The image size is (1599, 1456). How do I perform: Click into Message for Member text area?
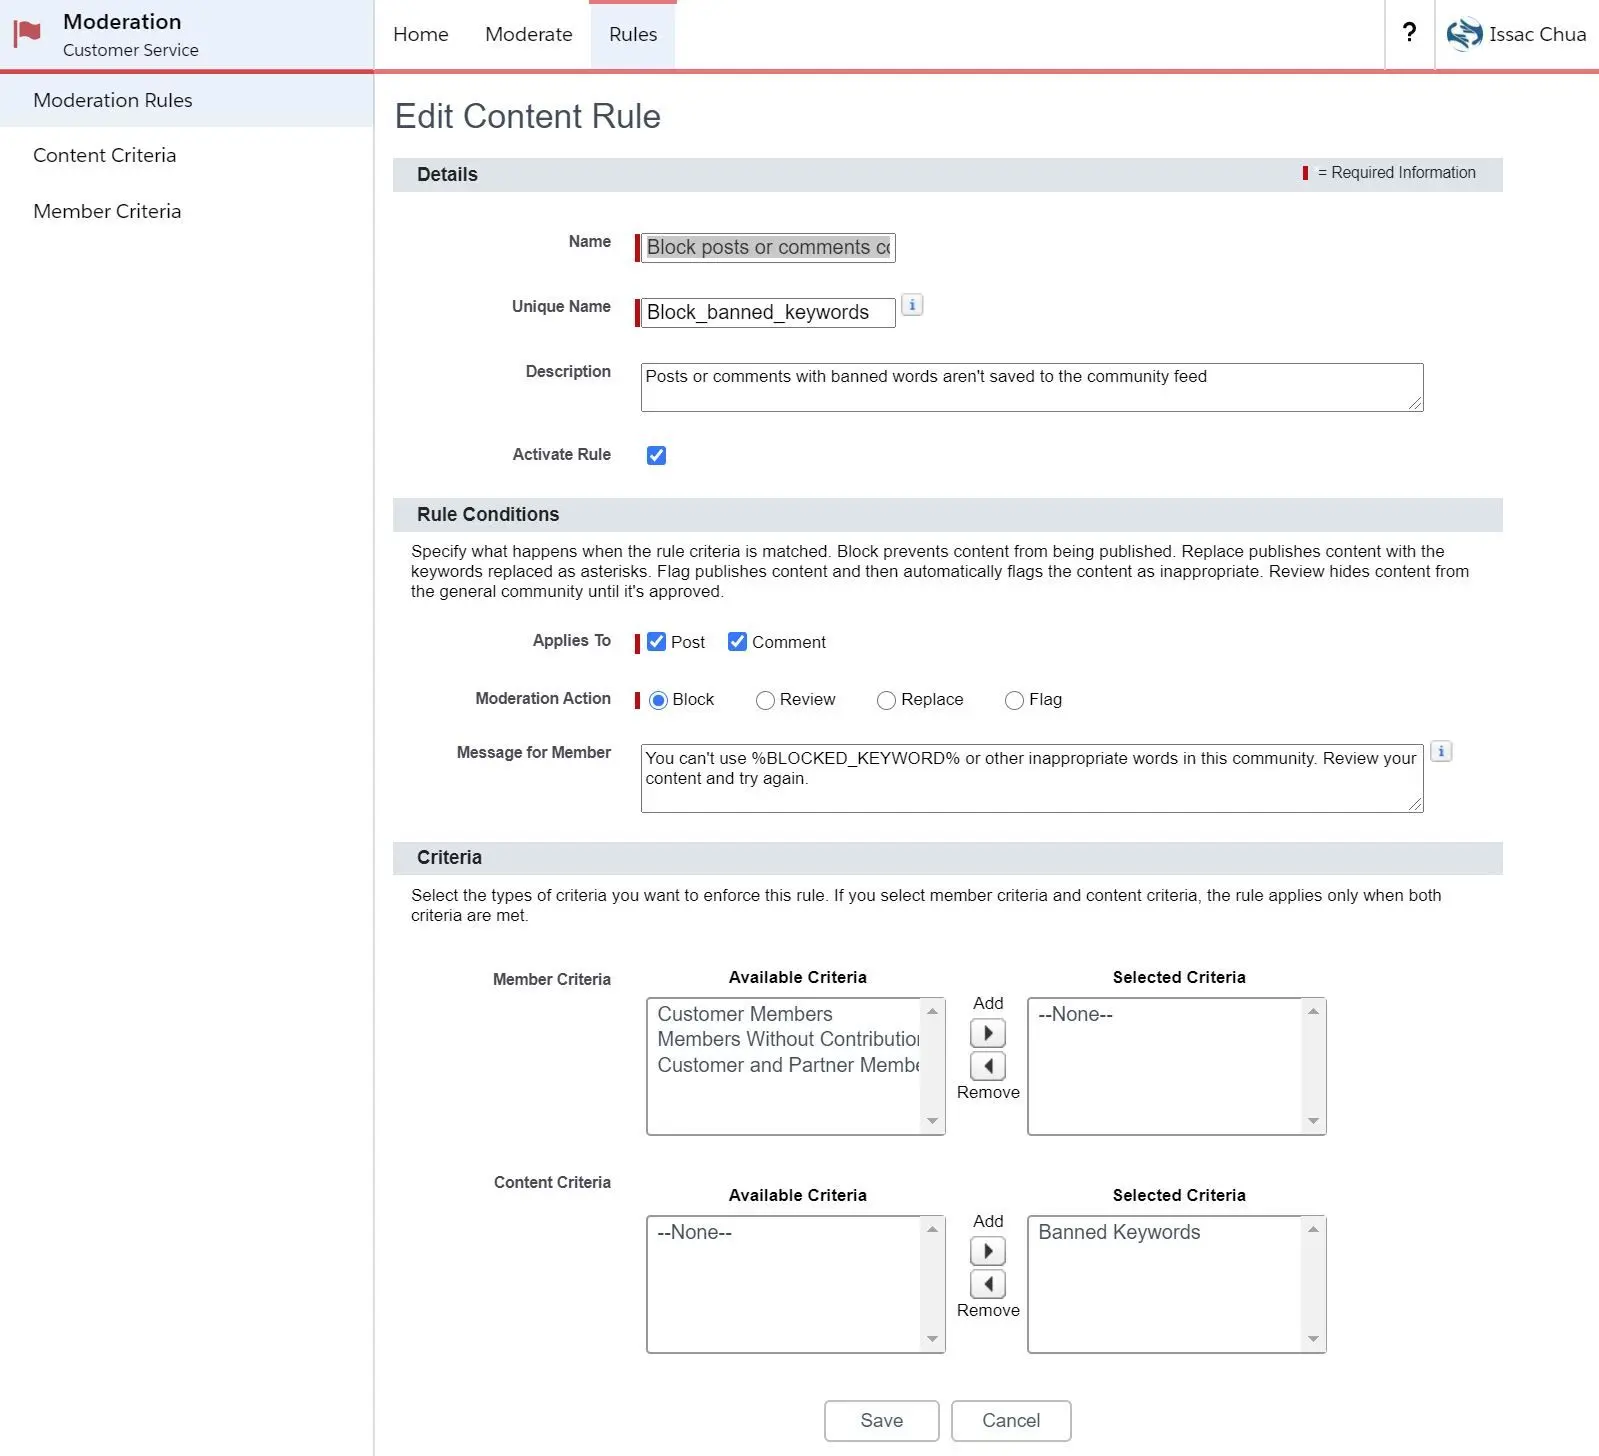coord(1032,778)
